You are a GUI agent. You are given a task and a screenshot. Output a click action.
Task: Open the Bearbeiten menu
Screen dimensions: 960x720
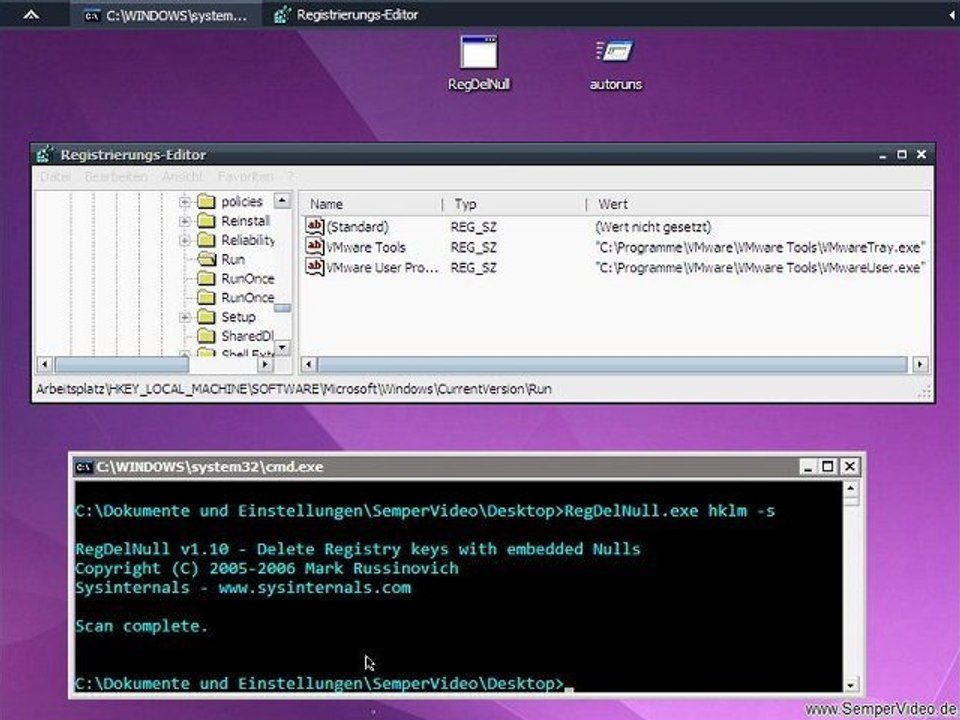[116, 177]
